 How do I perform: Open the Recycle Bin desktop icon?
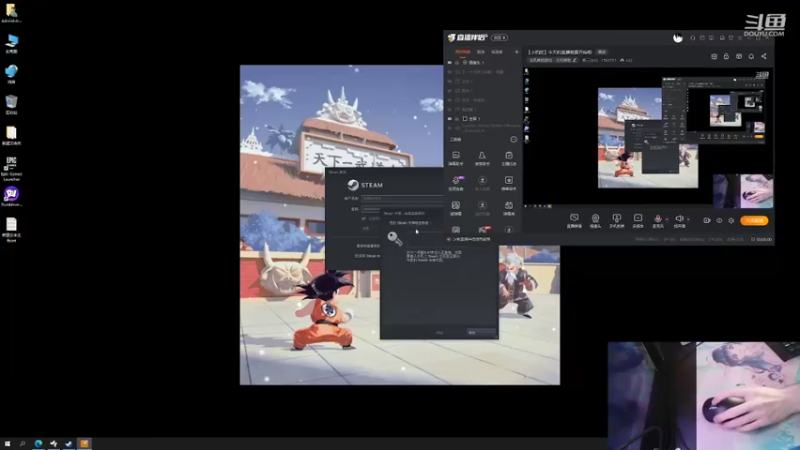tap(11, 105)
